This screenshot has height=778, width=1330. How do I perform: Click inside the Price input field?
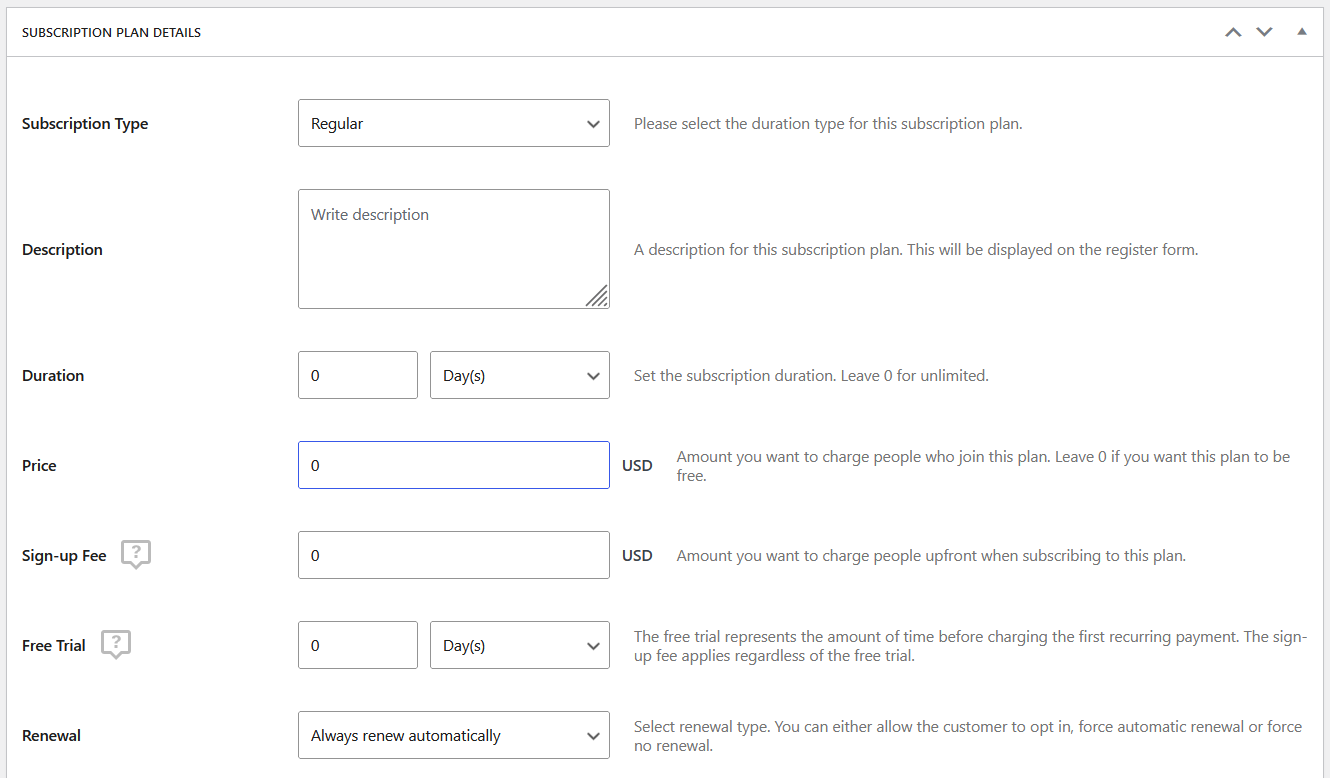(453, 465)
